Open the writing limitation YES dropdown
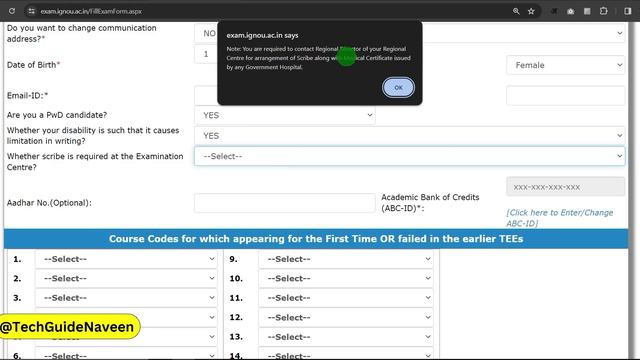This screenshot has height=360, width=640. click(x=409, y=136)
